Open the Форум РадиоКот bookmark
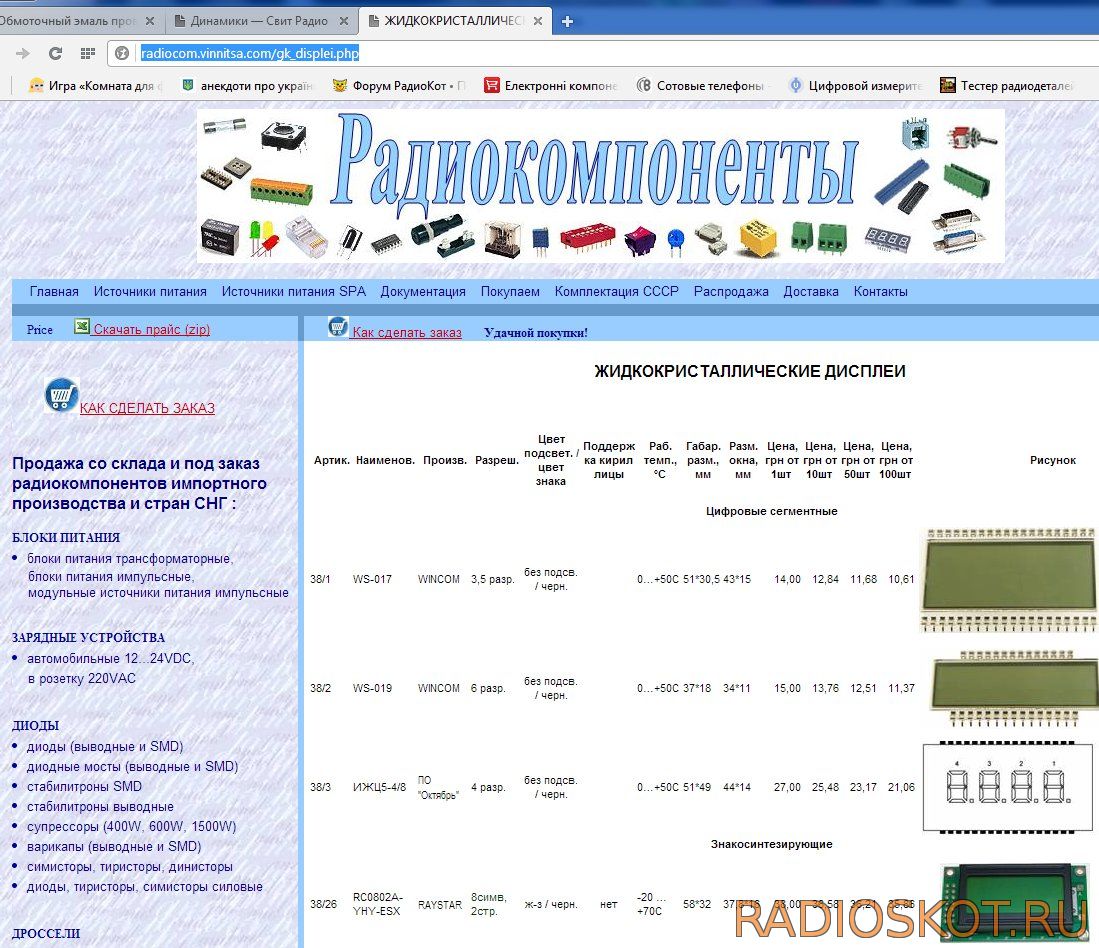This screenshot has height=948, width=1099. point(399,85)
